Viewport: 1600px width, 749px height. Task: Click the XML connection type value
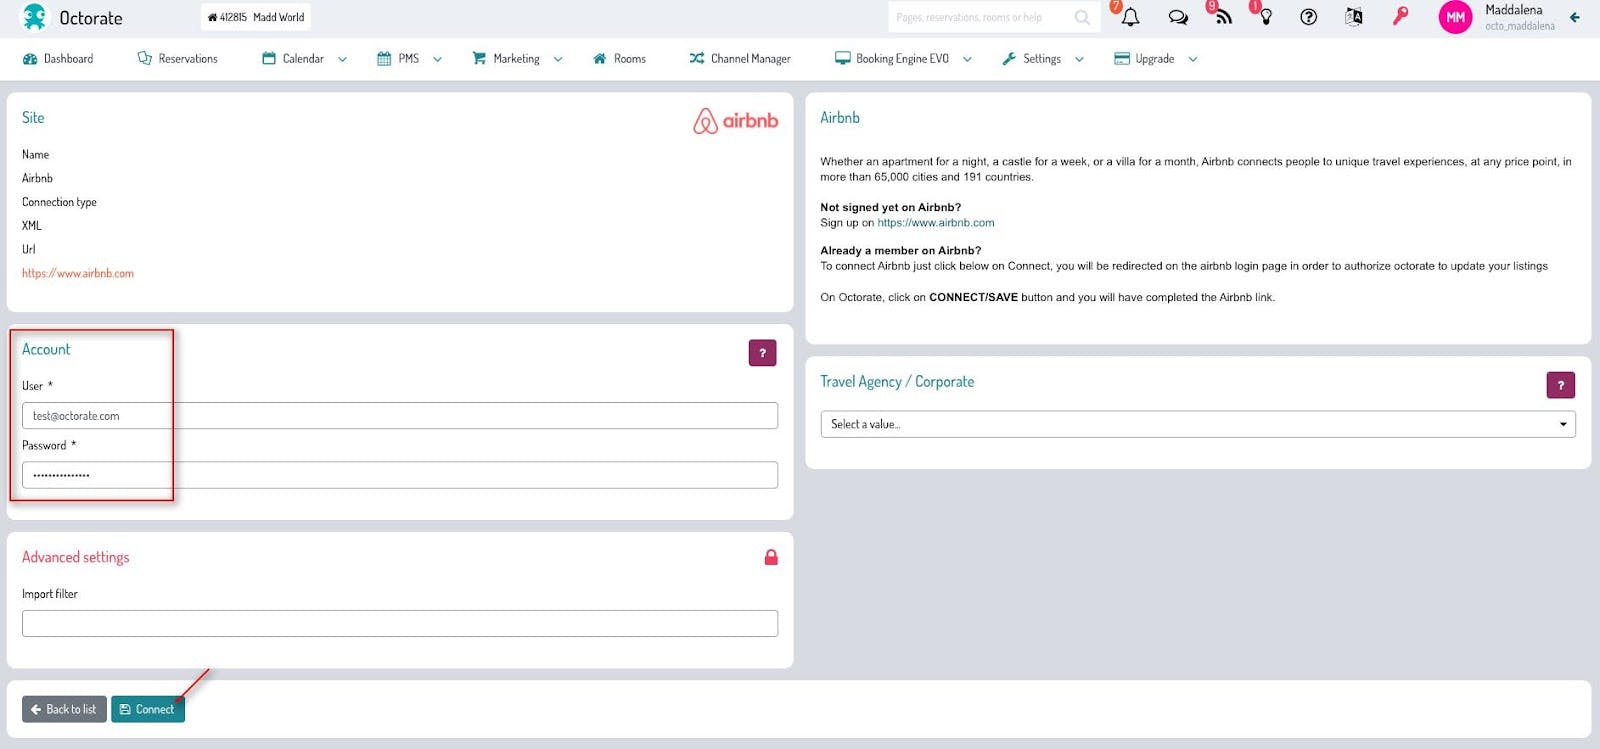(32, 226)
